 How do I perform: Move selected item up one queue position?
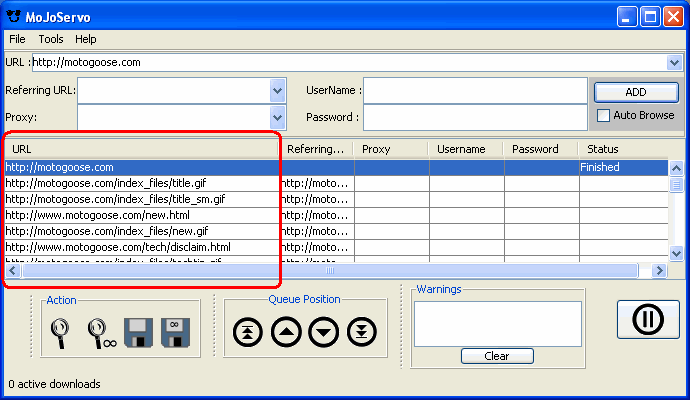tap(286, 332)
